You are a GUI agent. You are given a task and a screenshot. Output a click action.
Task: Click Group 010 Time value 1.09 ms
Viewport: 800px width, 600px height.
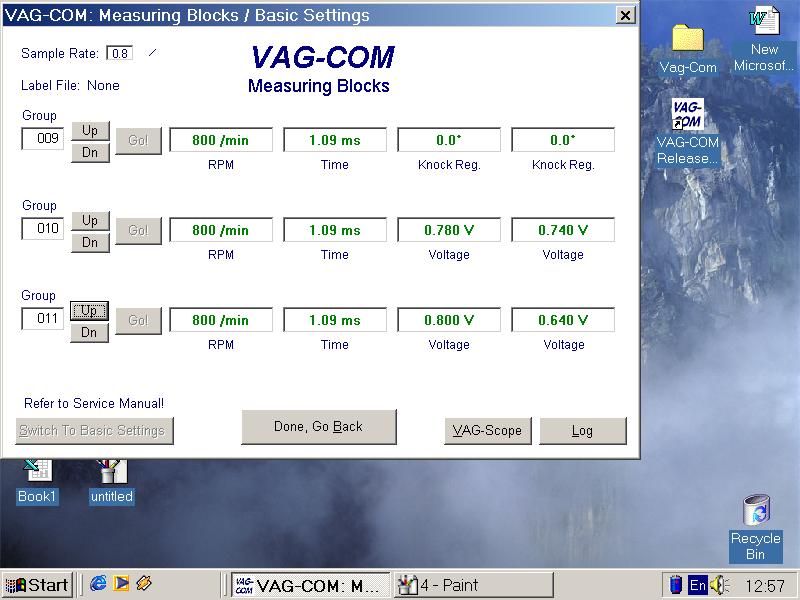pos(335,230)
